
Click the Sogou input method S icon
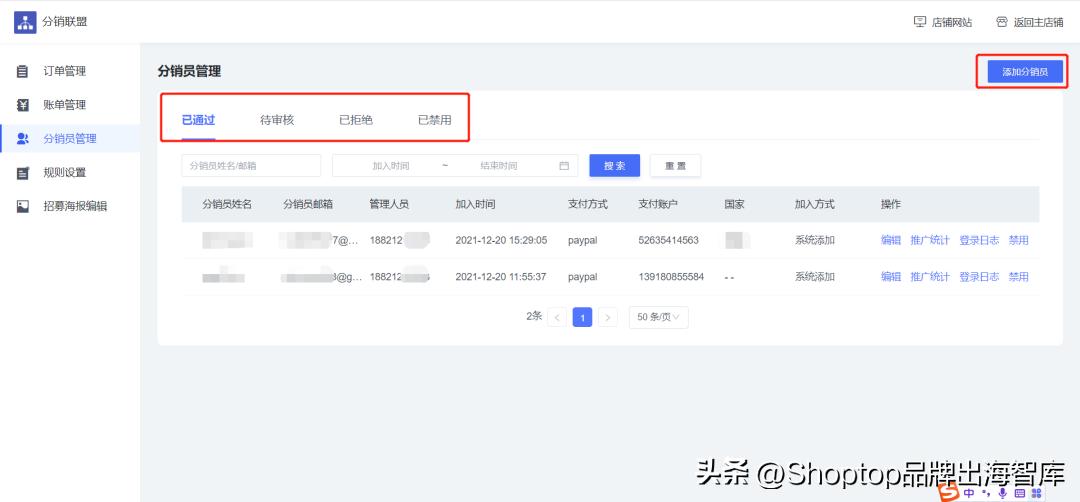(951, 493)
